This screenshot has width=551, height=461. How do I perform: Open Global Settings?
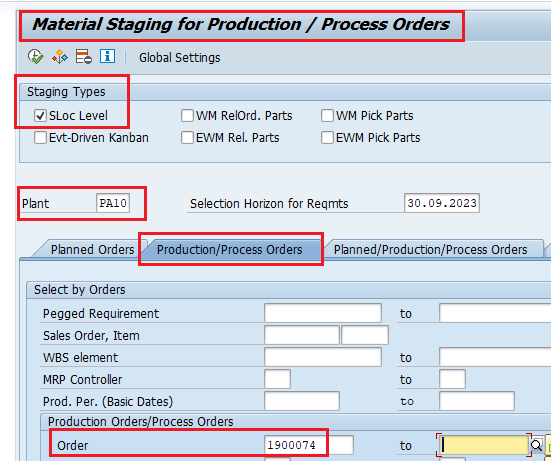point(180,58)
